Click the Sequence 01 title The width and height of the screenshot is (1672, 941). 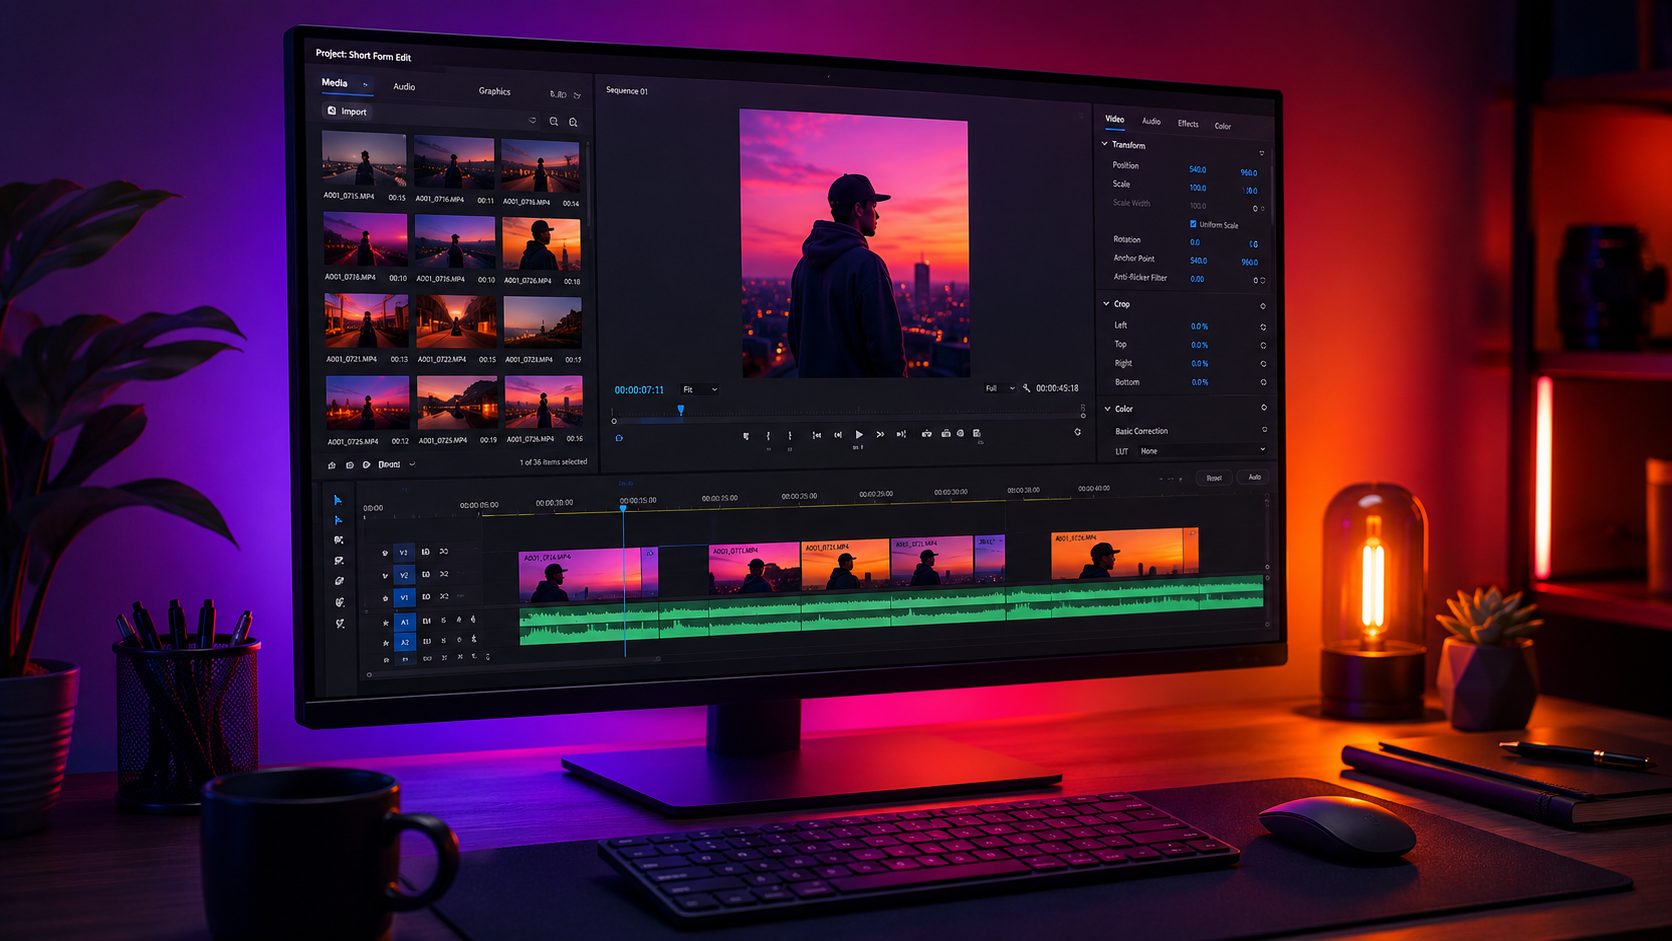pyautogui.click(x=627, y=91)
